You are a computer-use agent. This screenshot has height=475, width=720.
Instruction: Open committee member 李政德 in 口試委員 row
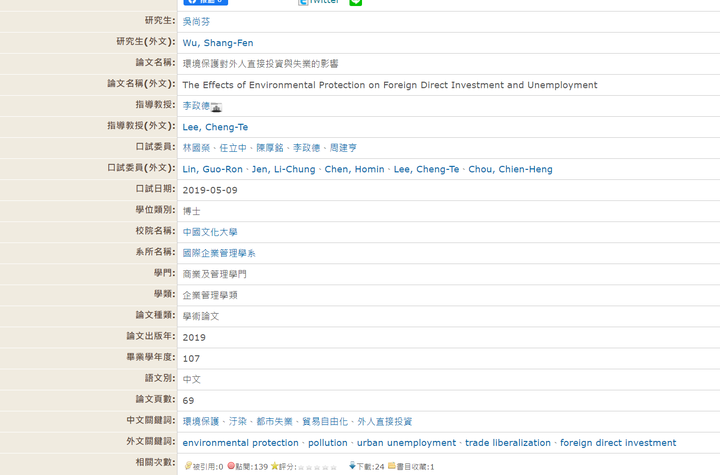[x=306, y=148]
